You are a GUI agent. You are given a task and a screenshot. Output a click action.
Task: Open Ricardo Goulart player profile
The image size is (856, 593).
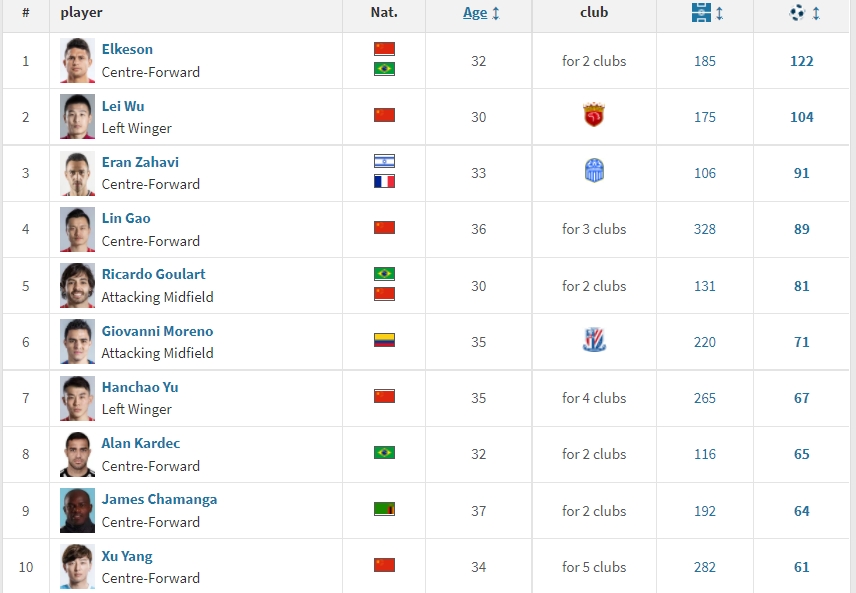(x=153, y=274)
